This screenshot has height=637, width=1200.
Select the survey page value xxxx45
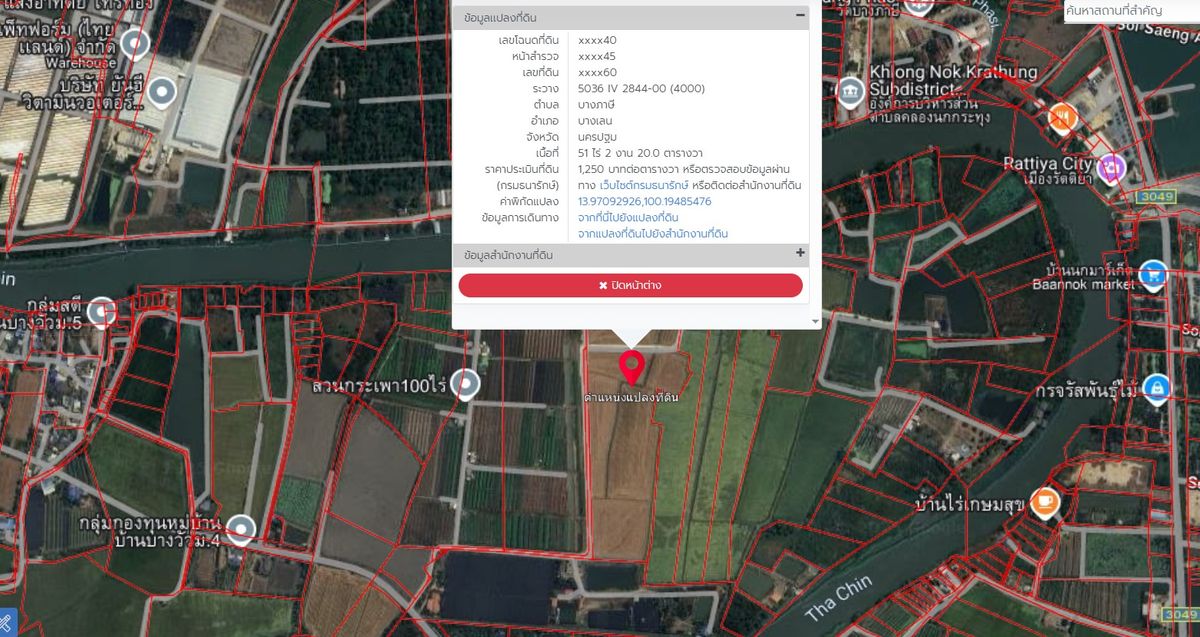[x=597, y=56]
